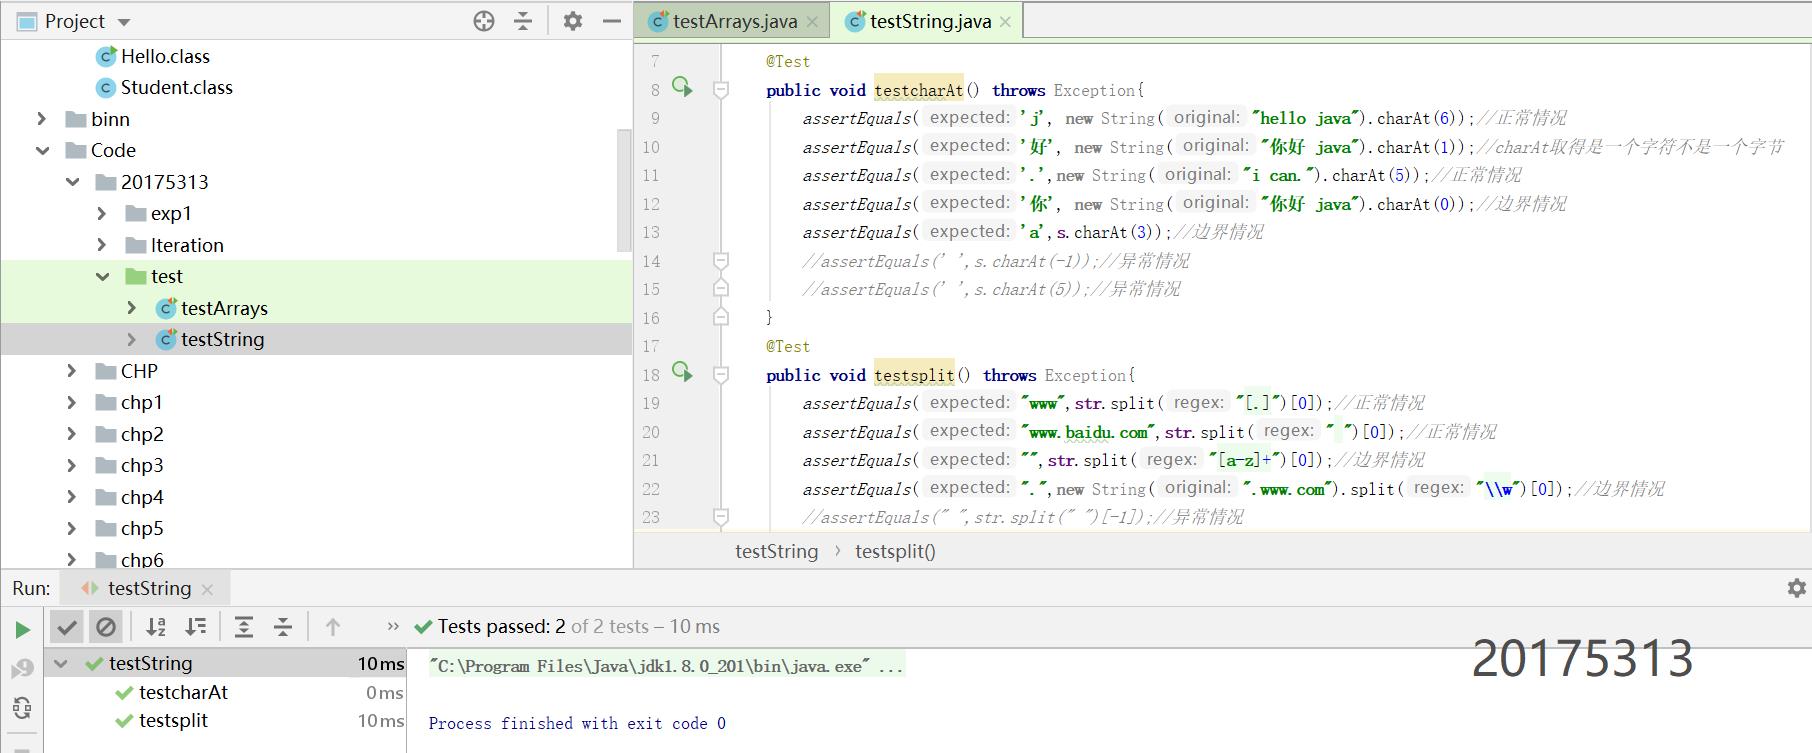This screenshot has height=753, width=1812.
Task: Close the testString.java tab
Action: 1005,22
